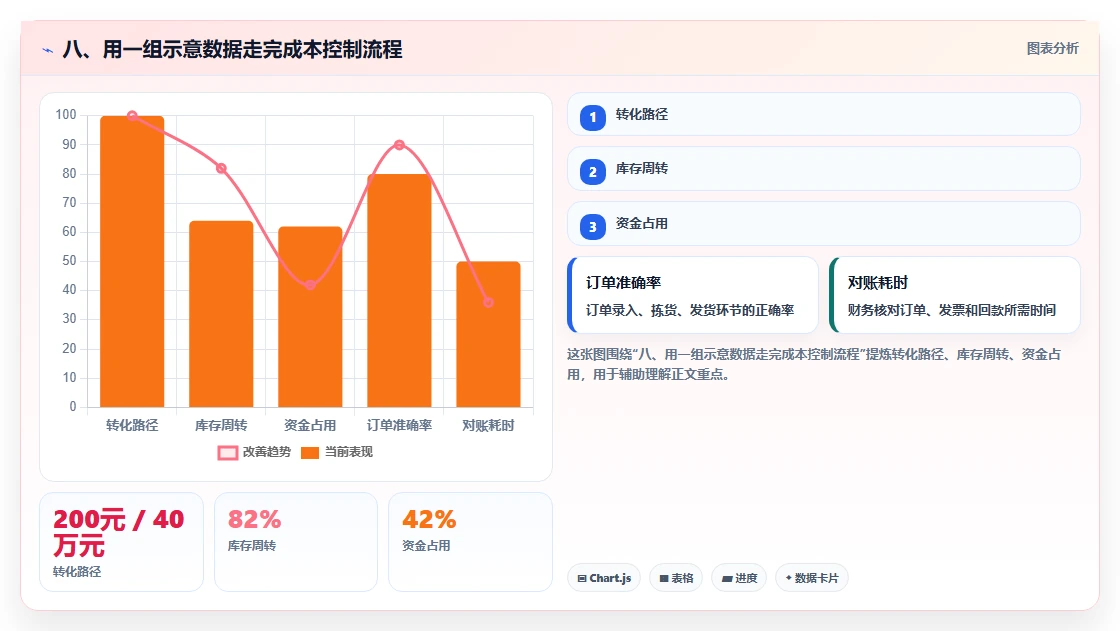This screenshot has width=1120, height=631.
Task: Click the trend line point above 库存周转
Action: pos(221,169)
